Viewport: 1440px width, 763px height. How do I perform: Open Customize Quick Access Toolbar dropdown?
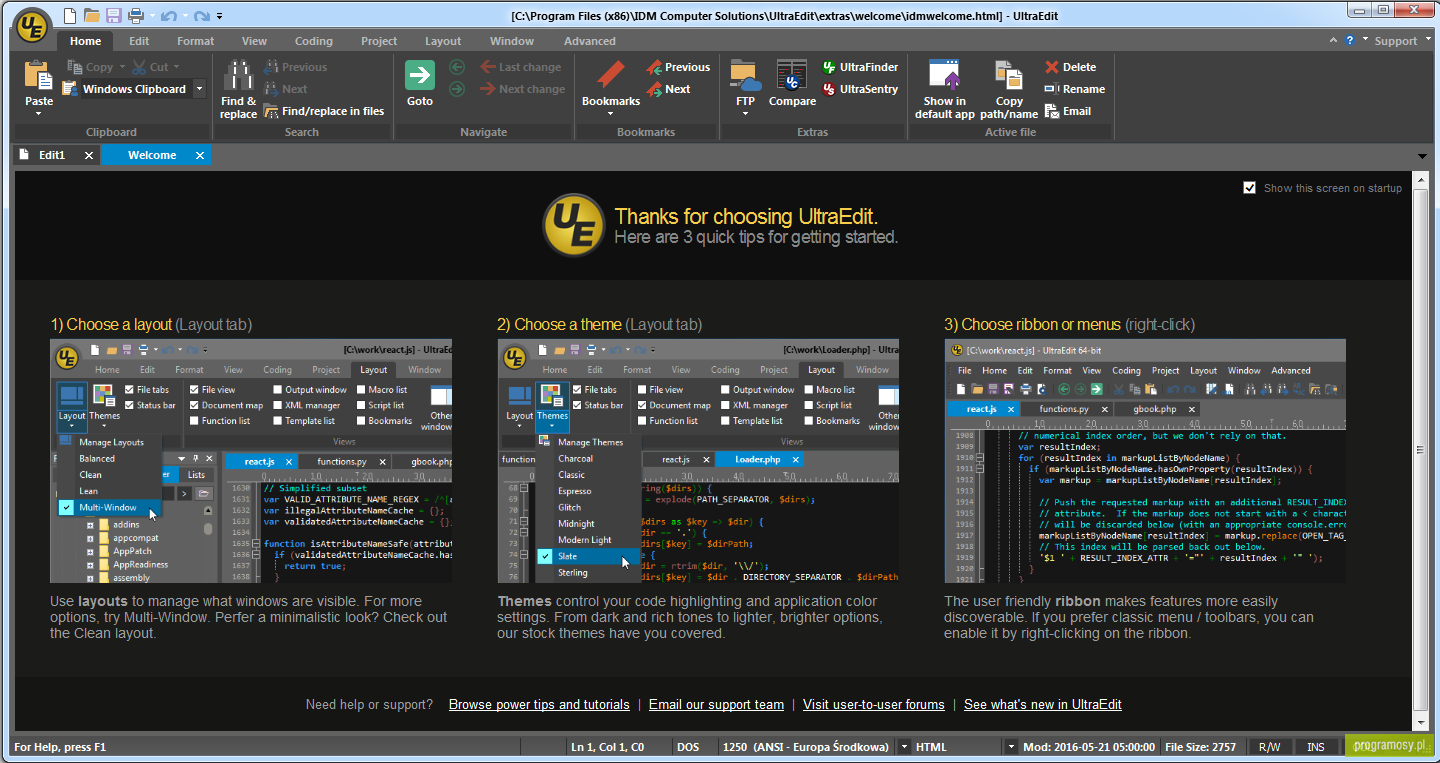220,16
